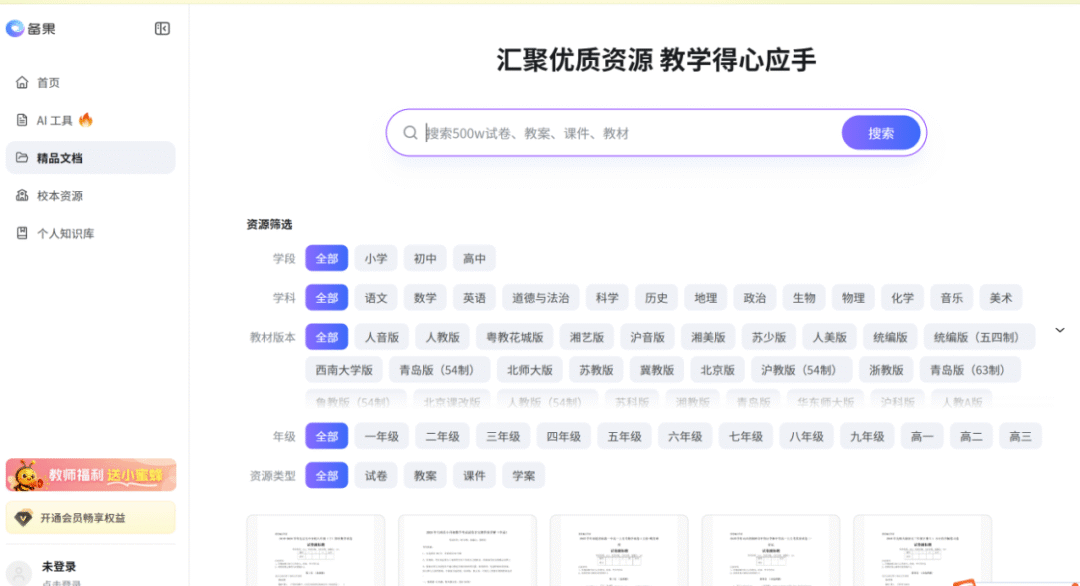Open the first document thumbnail
1080x586 pixels.
tap(316, 550)
